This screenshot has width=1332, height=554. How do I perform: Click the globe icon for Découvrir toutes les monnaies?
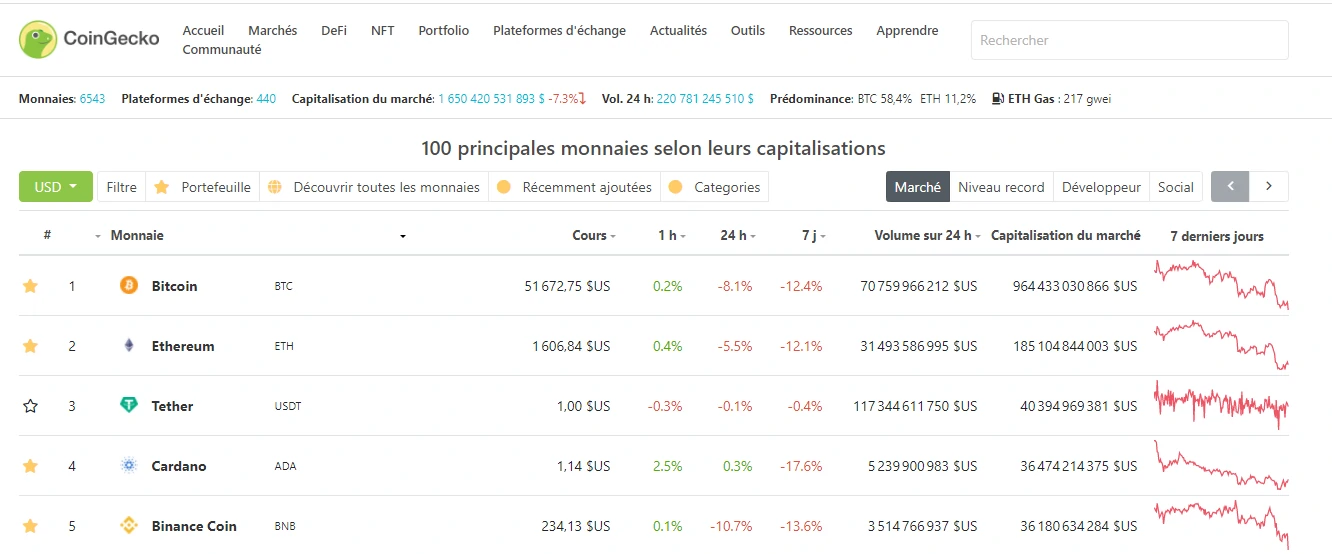tap(275, 187)
